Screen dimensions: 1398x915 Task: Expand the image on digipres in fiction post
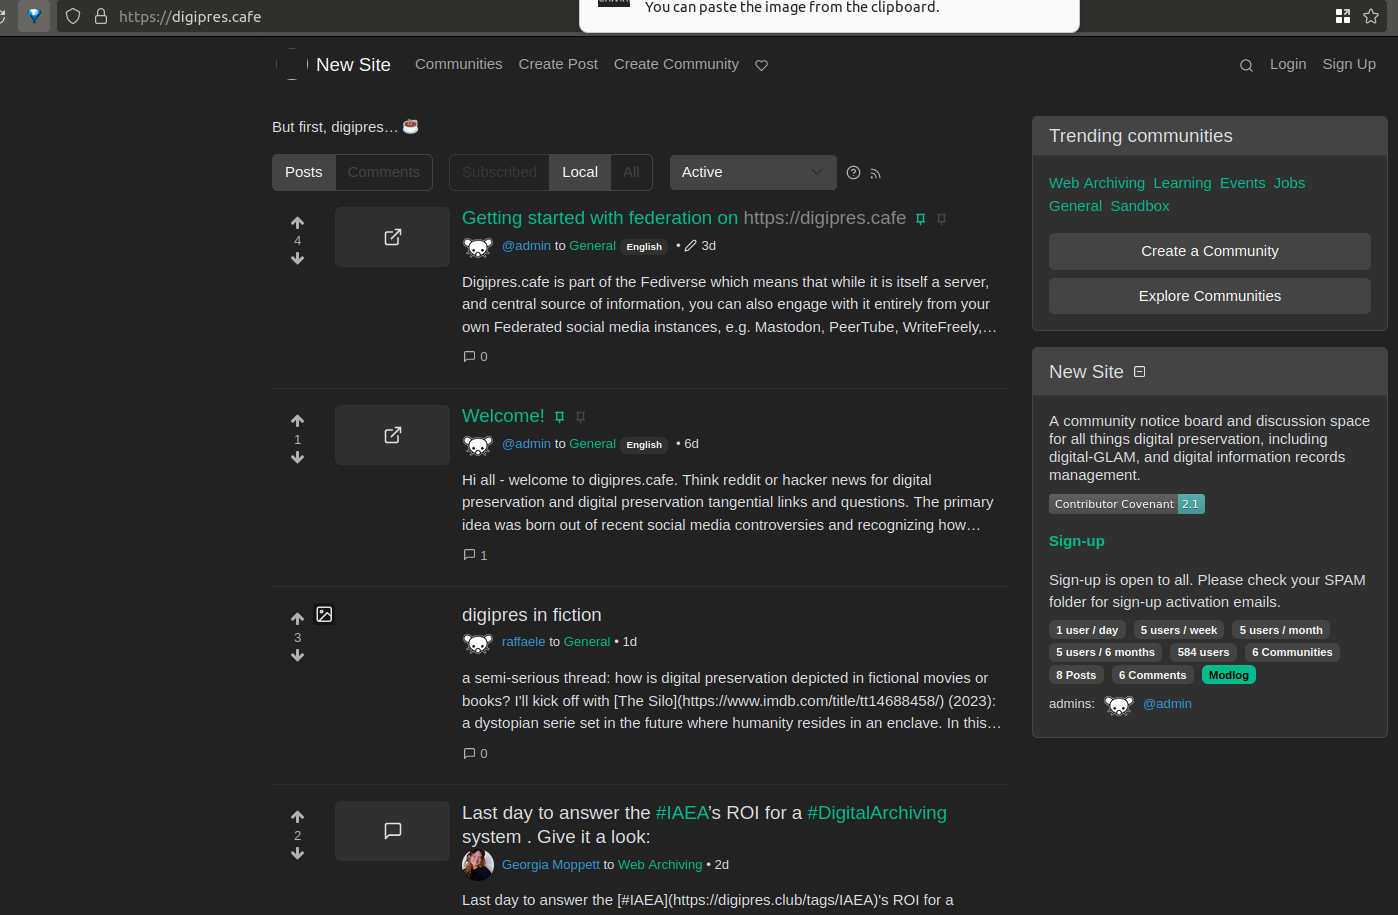click(x=324, y=613)
